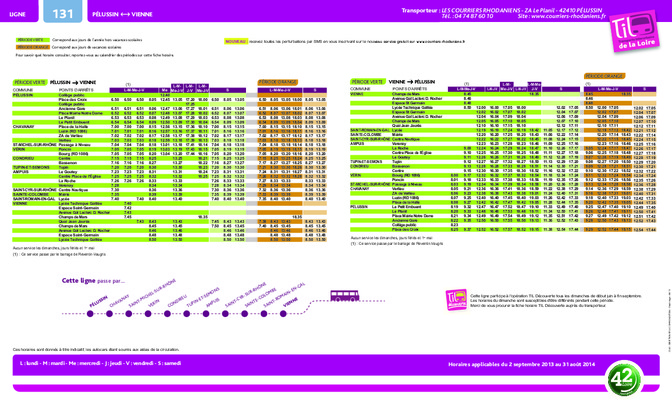Screen dimensions: 672x400
Task: Click the purple bus icon on the route
Action: (x=345, y=295)
